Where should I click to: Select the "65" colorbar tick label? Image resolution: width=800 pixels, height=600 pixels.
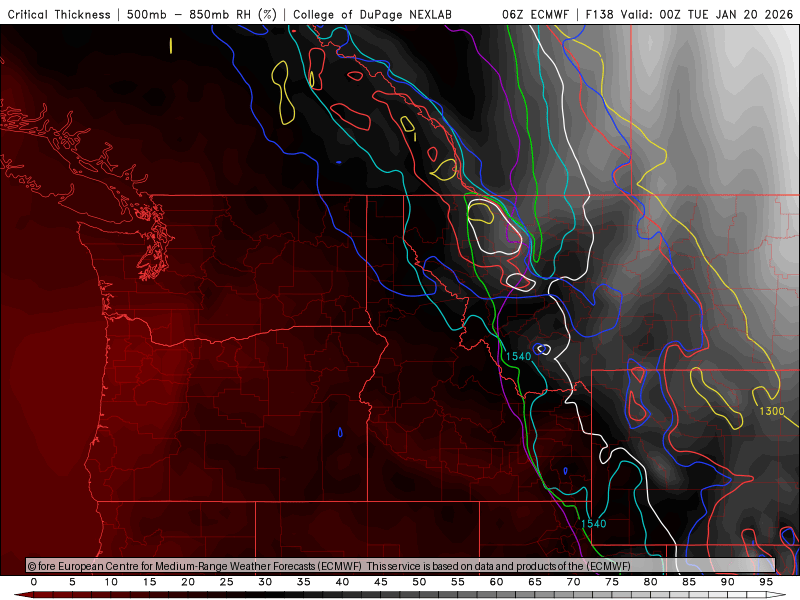(x=535, y=582)
